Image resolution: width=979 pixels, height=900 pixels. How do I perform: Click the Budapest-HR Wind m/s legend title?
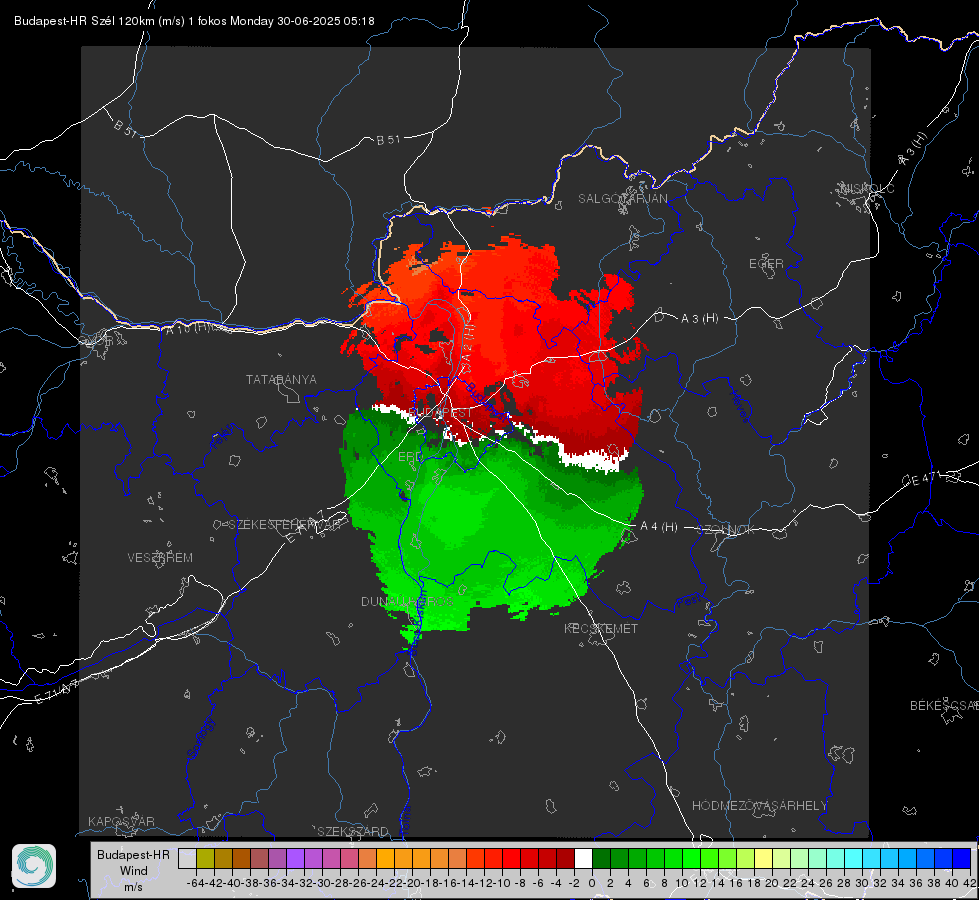(133, 871)
